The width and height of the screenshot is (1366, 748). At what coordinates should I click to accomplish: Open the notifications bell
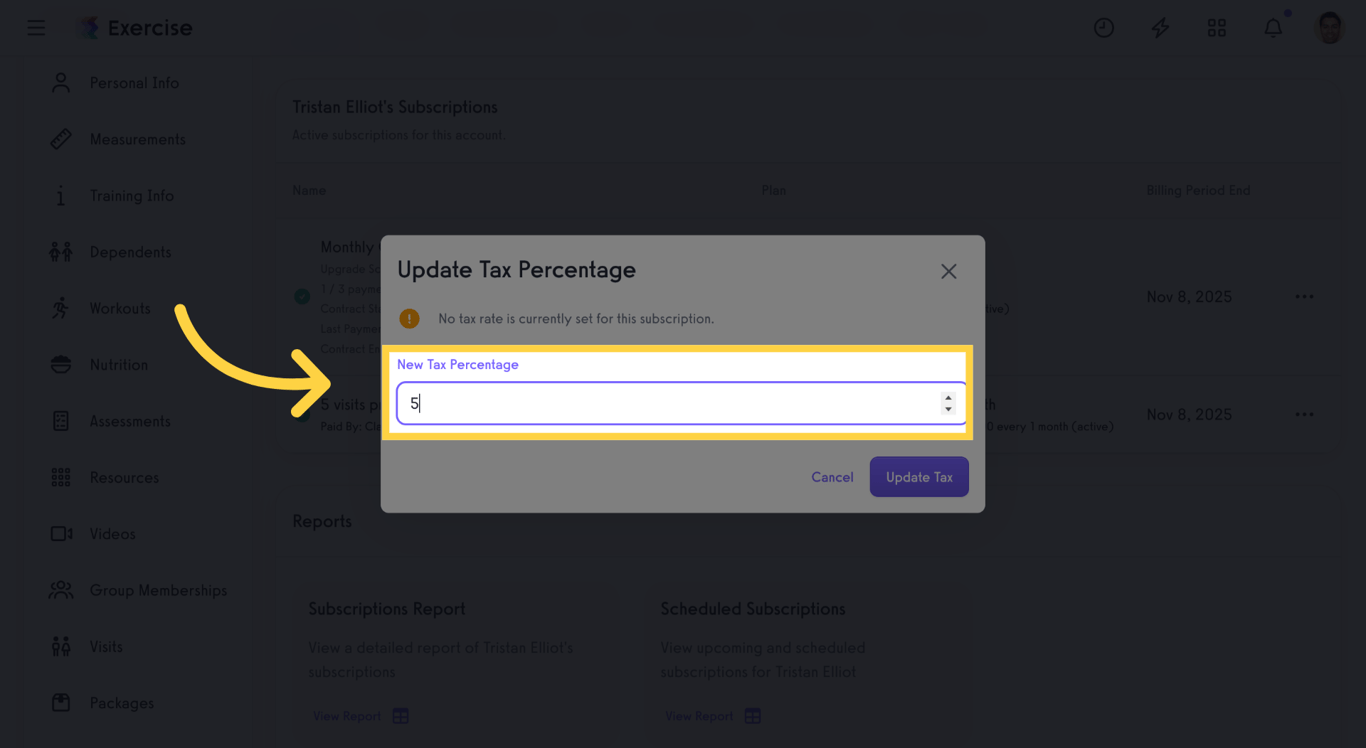point(1272,27)
